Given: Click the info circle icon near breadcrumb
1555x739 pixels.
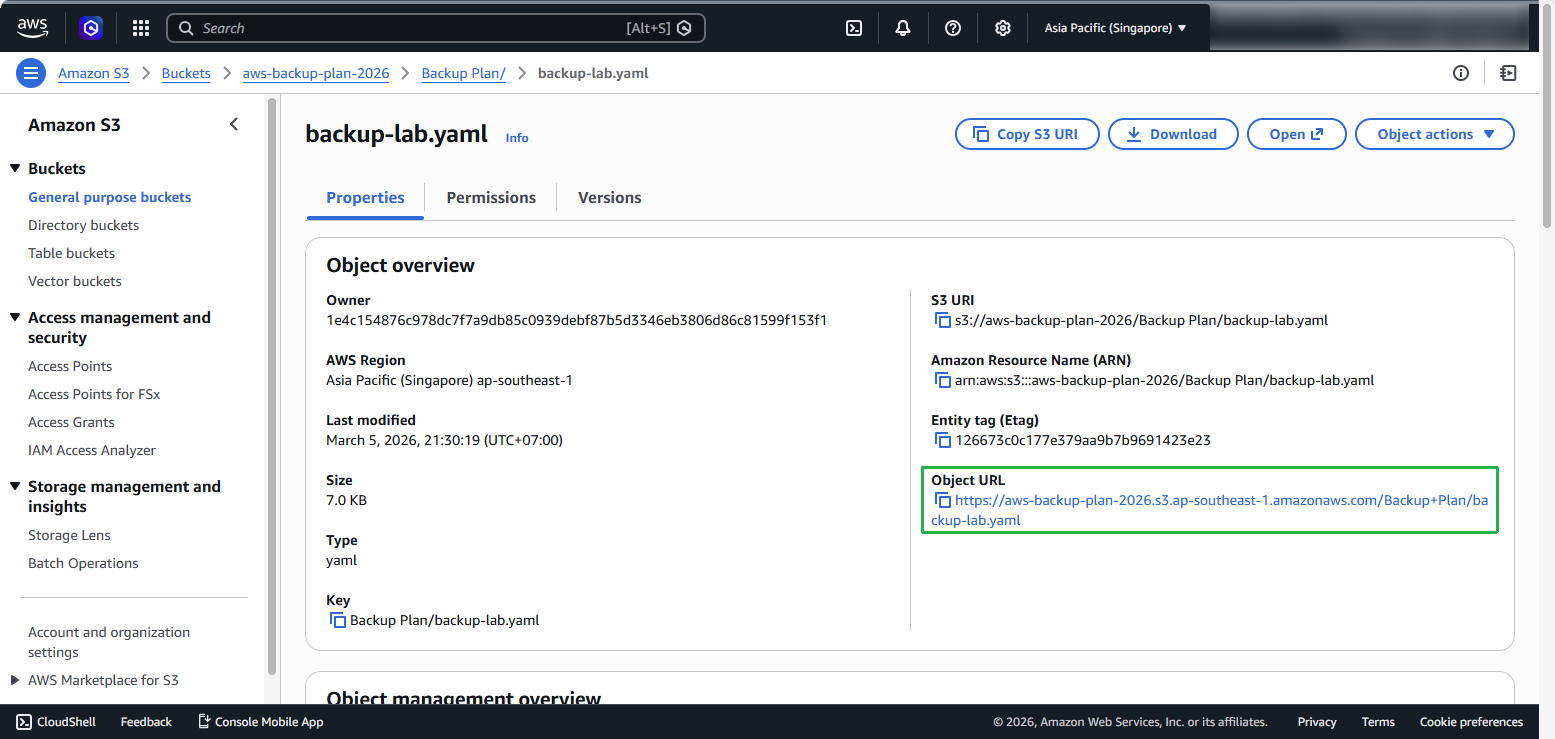Looking at the screenshot, I should tap(1461, 73).
